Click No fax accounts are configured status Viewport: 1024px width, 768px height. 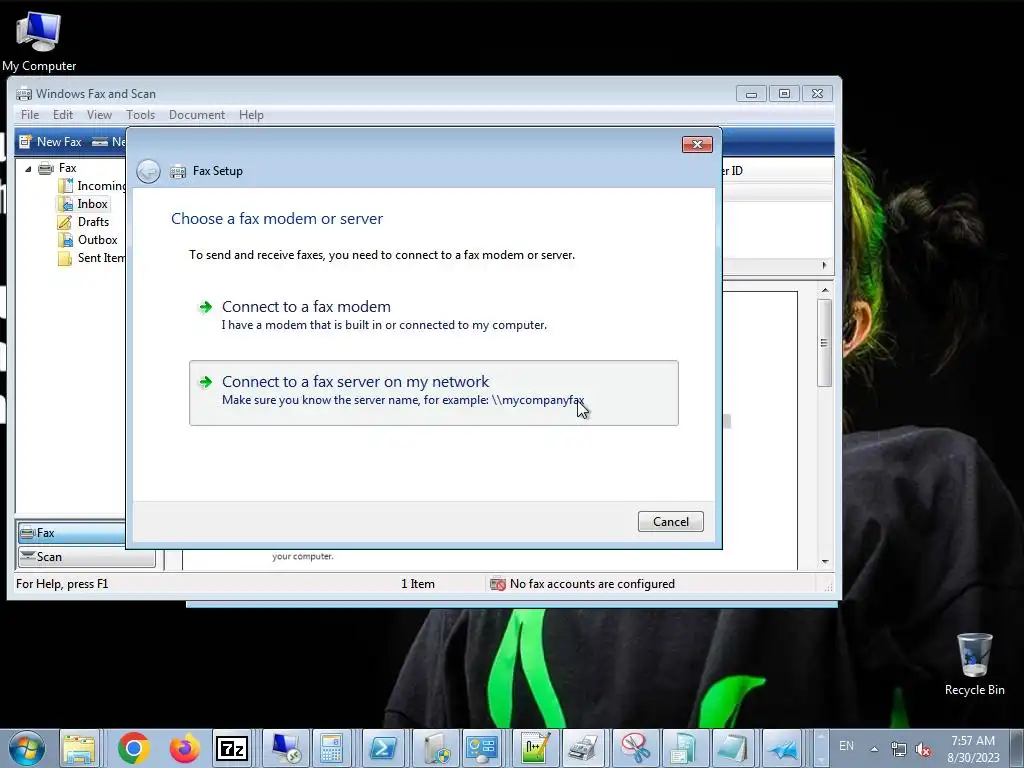point(583,584)
